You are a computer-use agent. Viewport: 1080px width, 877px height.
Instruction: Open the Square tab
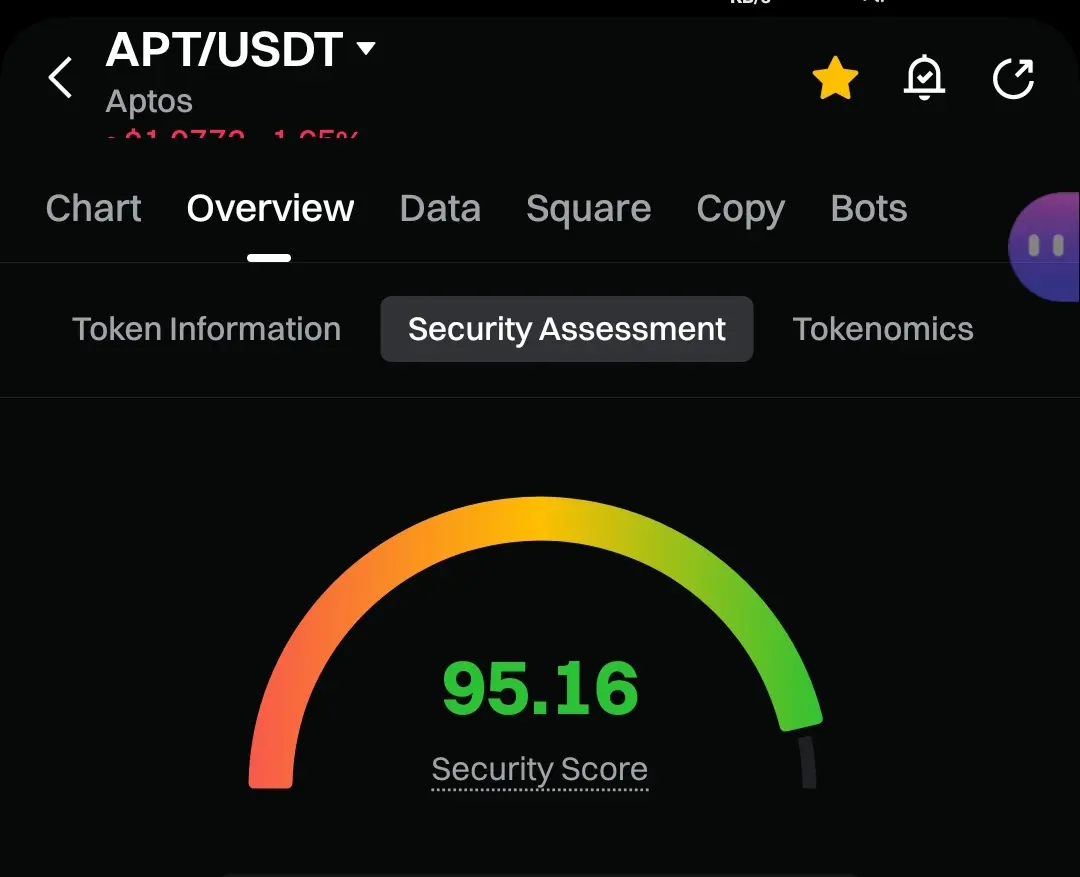(588, 209)
